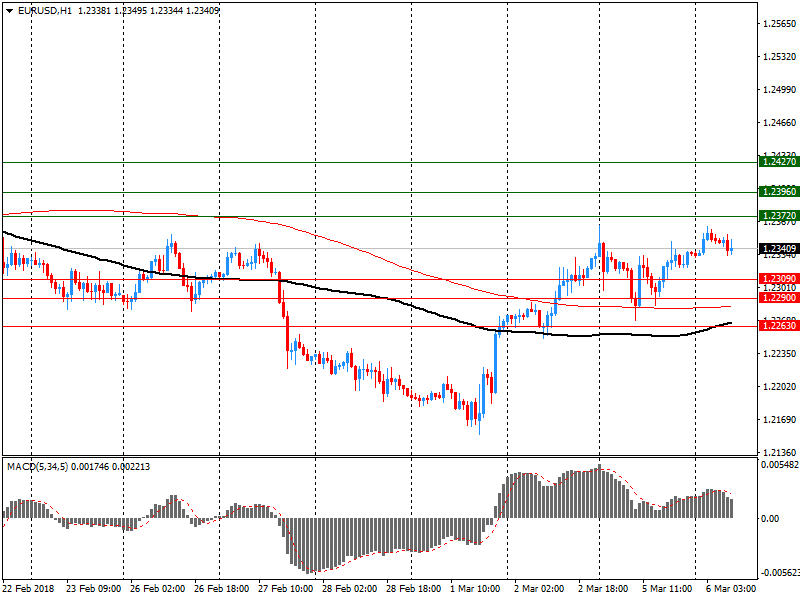Click the current price 1.23409 label
This screenshot has height=600, width=800.
pyautogui.click(x=779, y=249)
